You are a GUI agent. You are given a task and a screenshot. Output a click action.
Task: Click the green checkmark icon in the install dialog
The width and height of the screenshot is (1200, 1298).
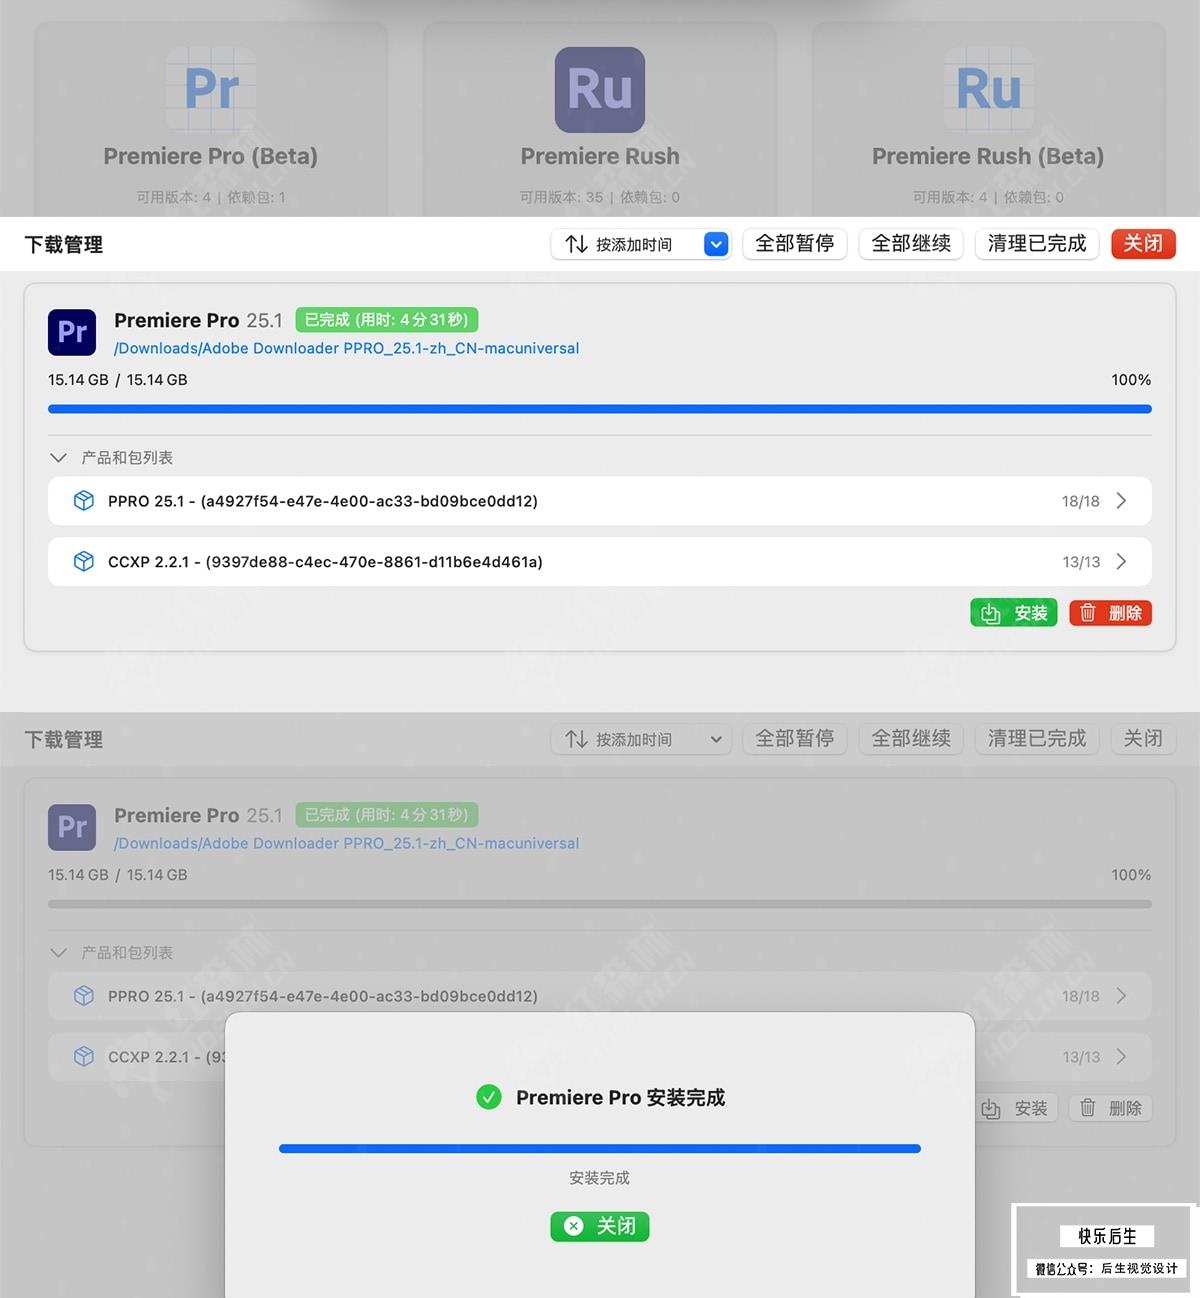[x=489, y=1097]
